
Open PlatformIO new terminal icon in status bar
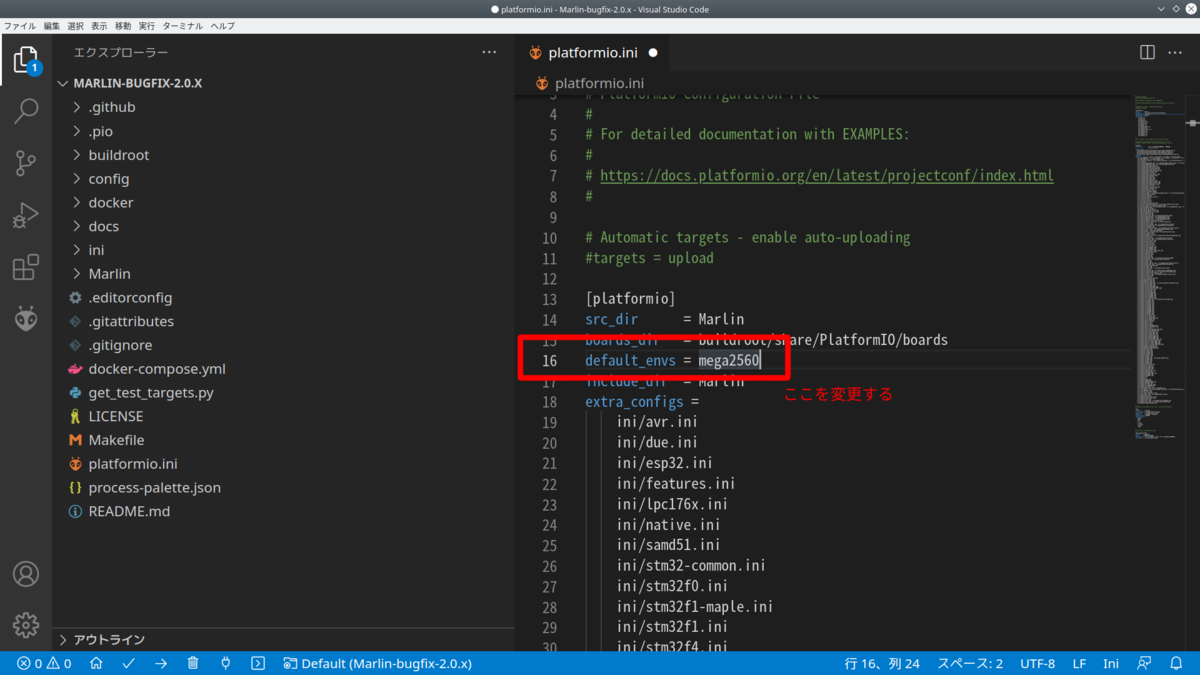[258, 663]
